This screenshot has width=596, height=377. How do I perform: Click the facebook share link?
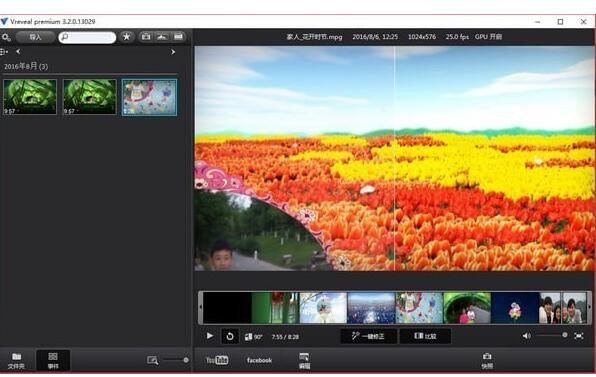pos(259,360)
